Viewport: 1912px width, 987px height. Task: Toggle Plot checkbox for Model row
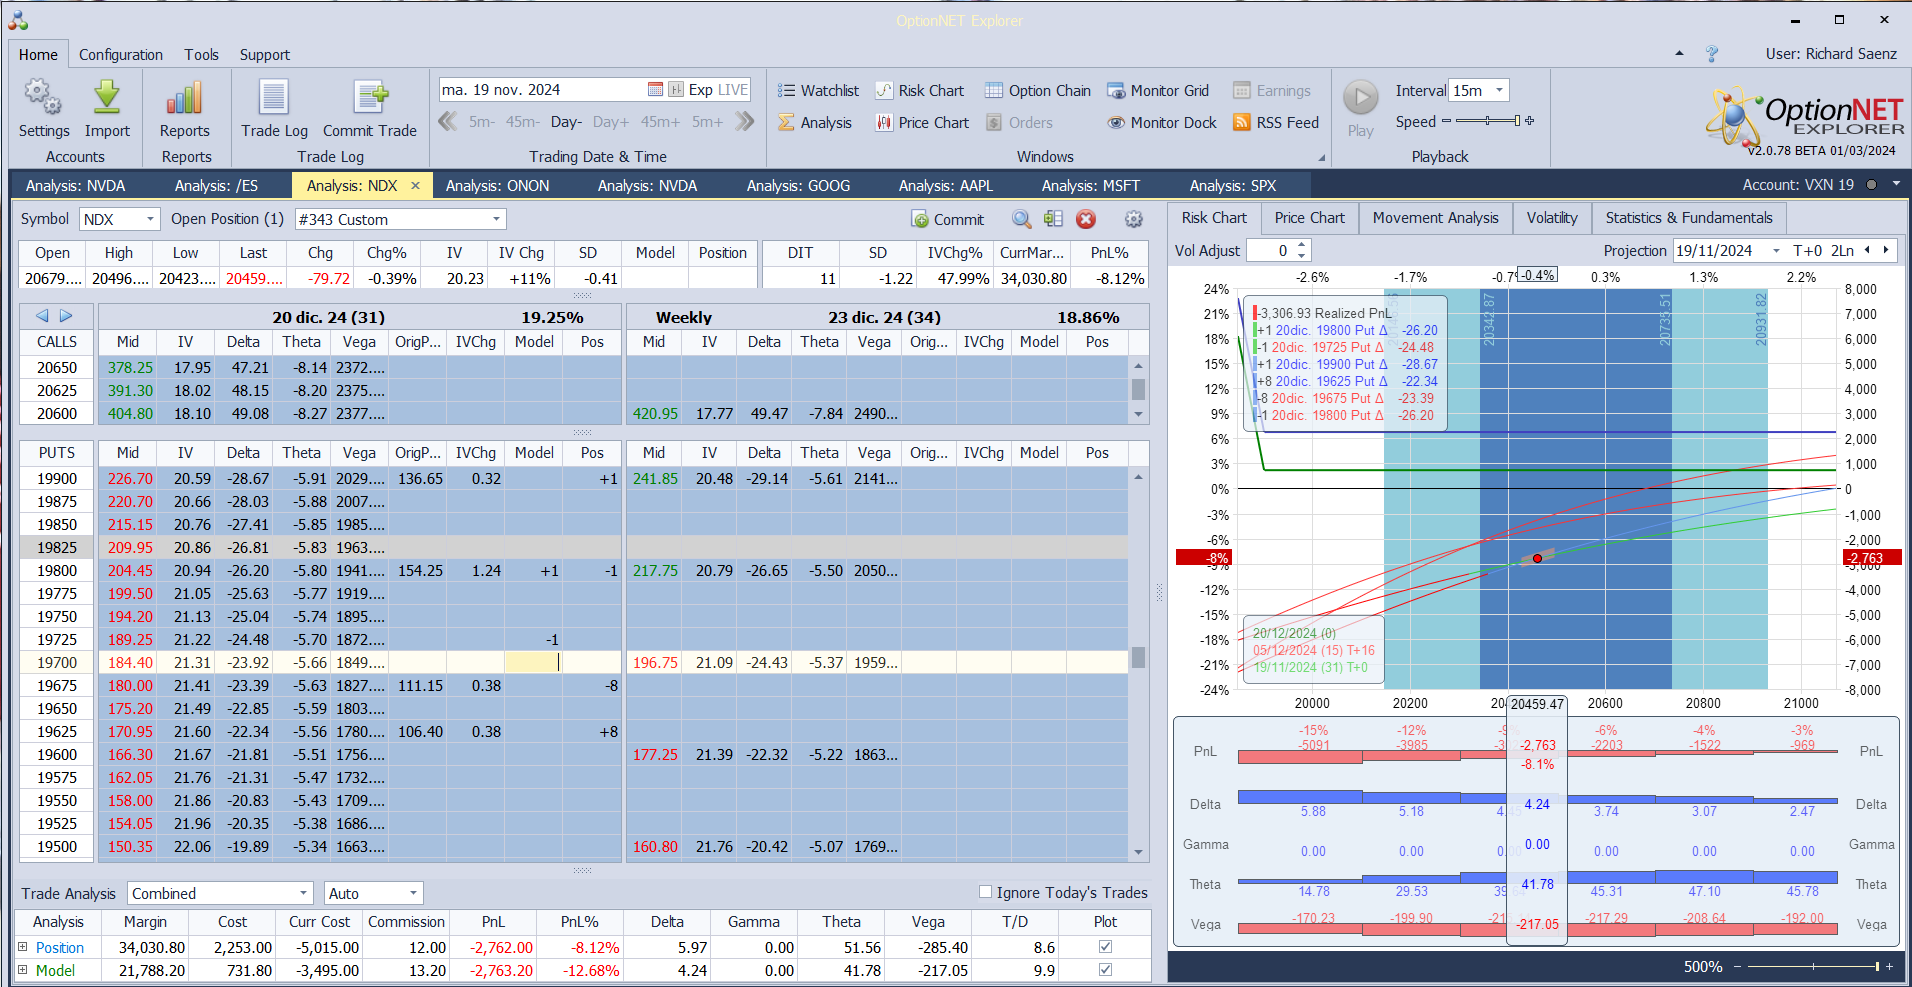pyautogui.click(x=1105, y=969)
